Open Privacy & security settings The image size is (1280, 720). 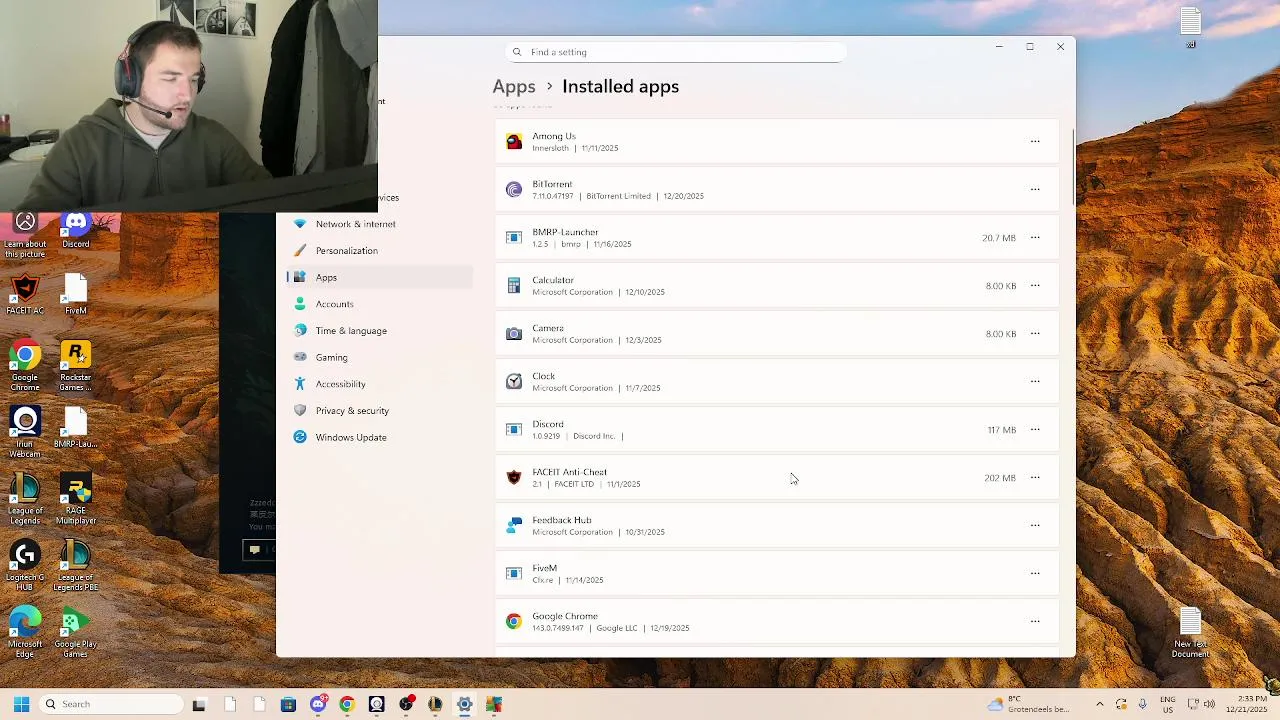(379, 411)
